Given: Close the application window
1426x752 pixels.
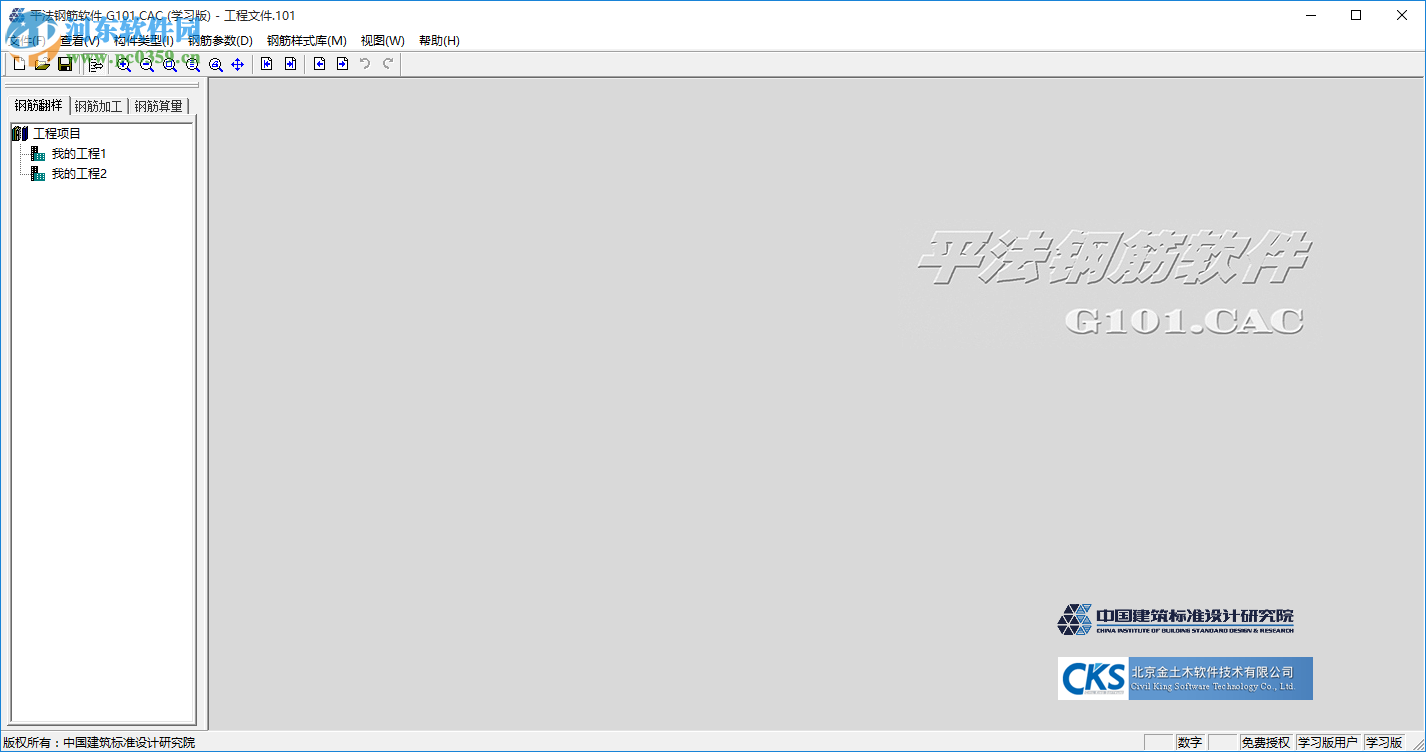Looking at the screenshot, I should (x=1402, y=15).
